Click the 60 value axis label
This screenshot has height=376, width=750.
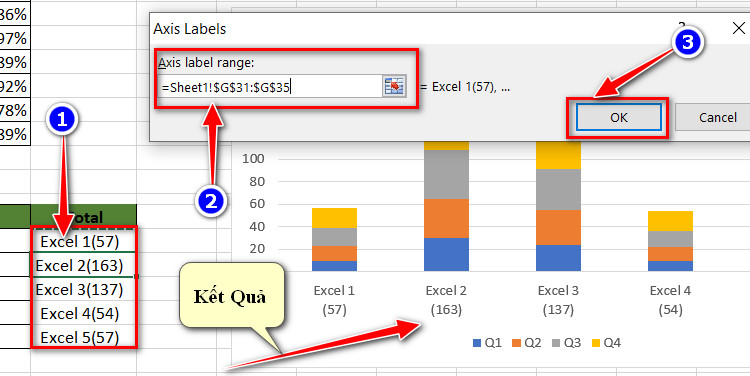(x=256, y=204)
